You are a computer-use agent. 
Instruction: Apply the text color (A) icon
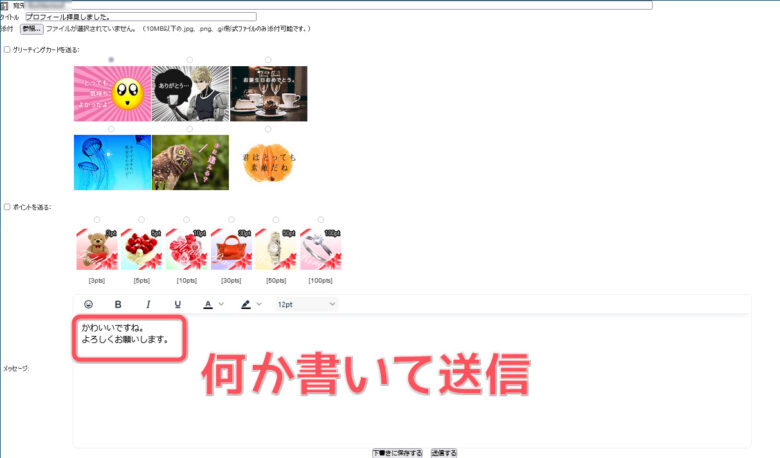pos(208,304)
